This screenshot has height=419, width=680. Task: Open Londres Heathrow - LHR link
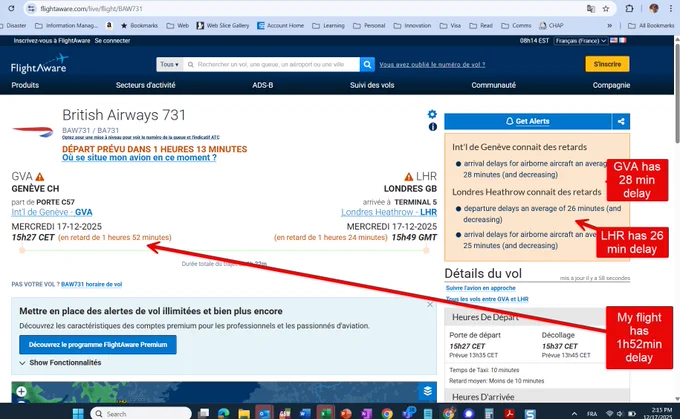pos(389,212)
